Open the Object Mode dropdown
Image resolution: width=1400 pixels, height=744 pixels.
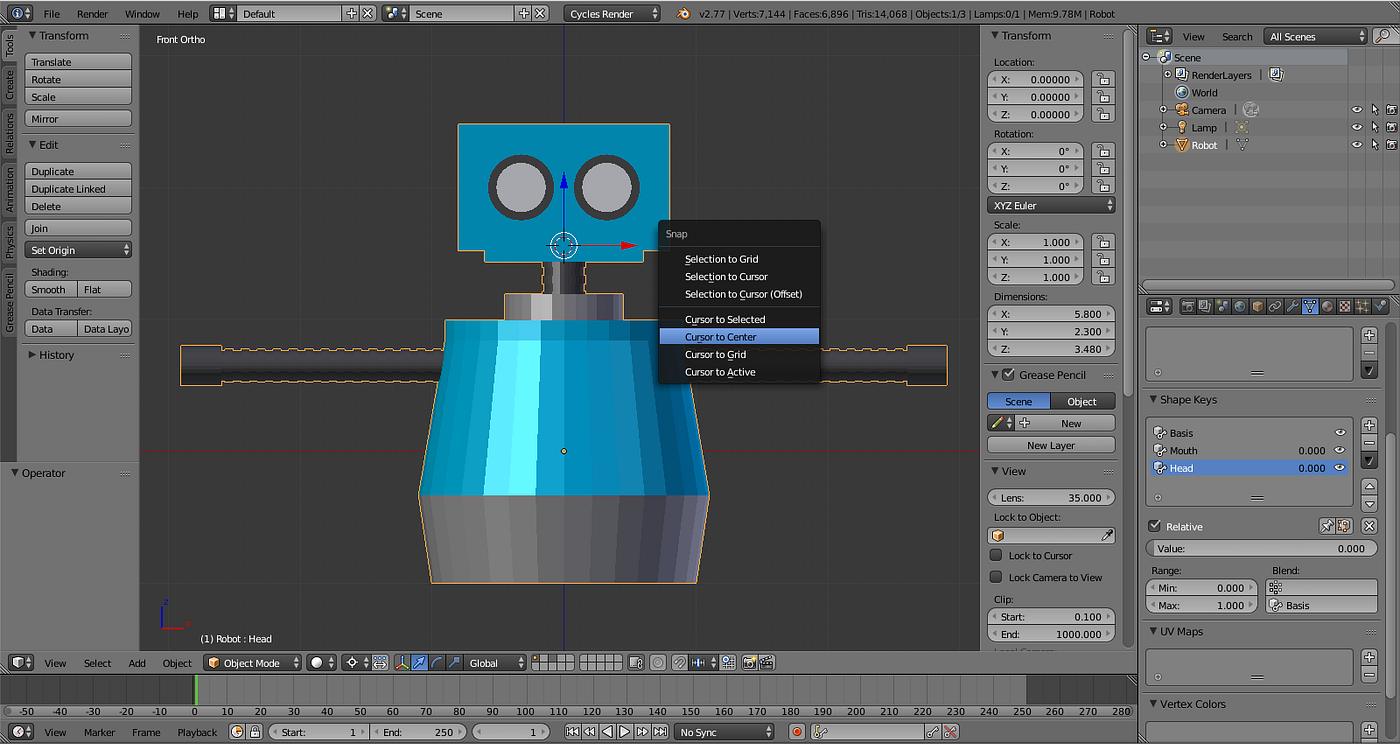click(x=252, y=663)
